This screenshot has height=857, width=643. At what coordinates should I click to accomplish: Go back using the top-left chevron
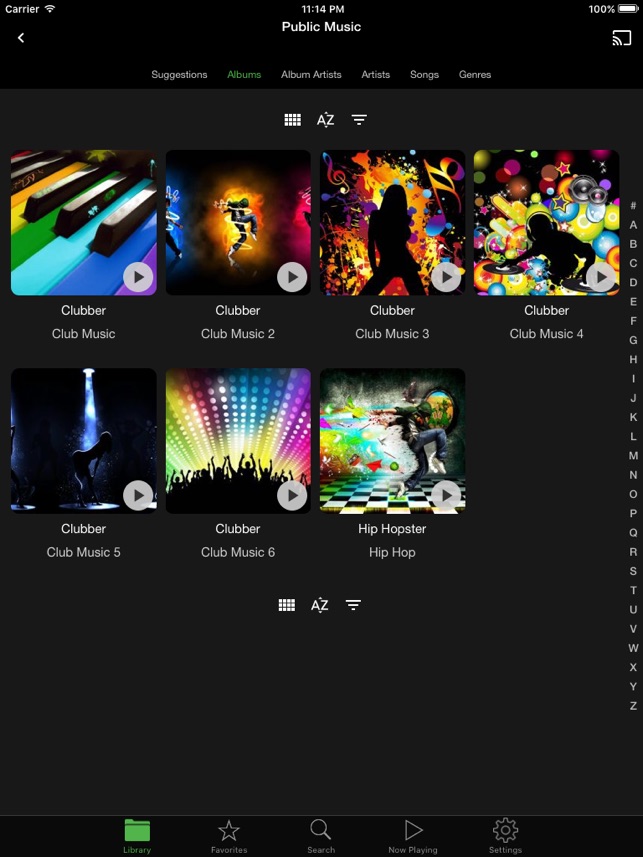tap(21, 38)
